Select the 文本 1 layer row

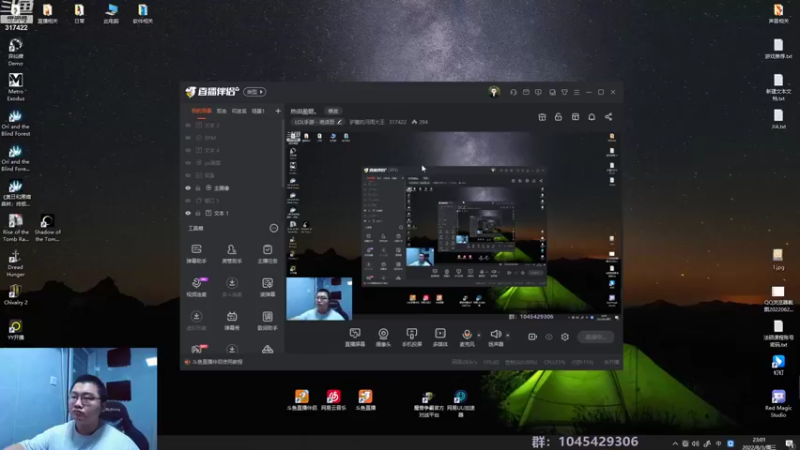tap(231, 213)
